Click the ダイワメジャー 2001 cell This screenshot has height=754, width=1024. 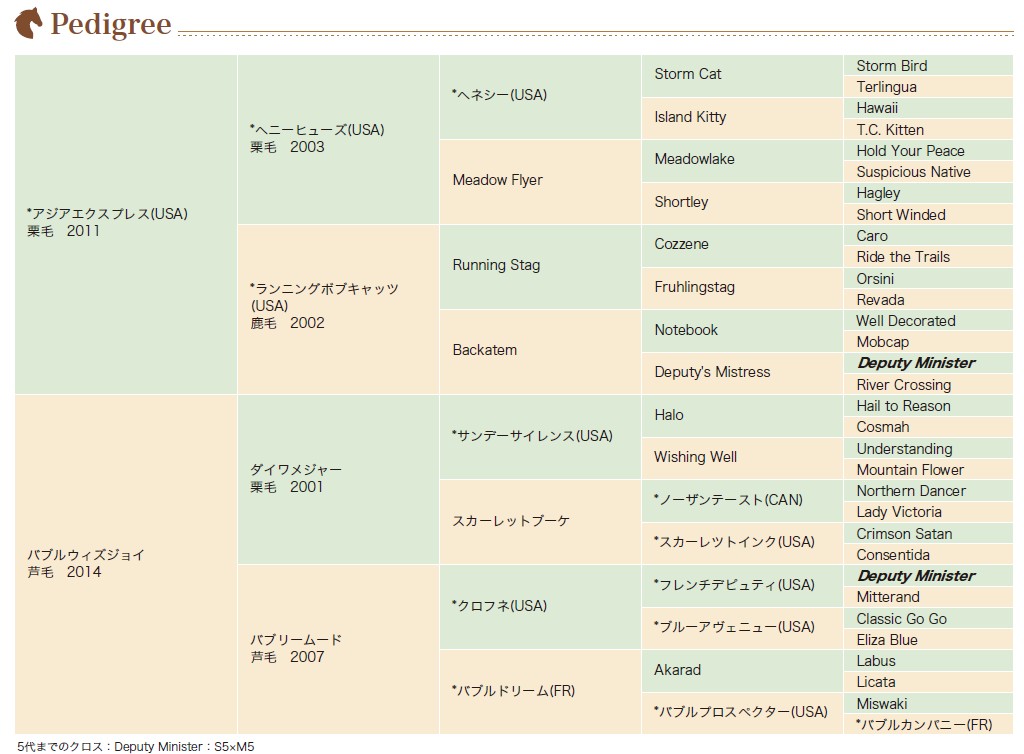pos(338,479)
